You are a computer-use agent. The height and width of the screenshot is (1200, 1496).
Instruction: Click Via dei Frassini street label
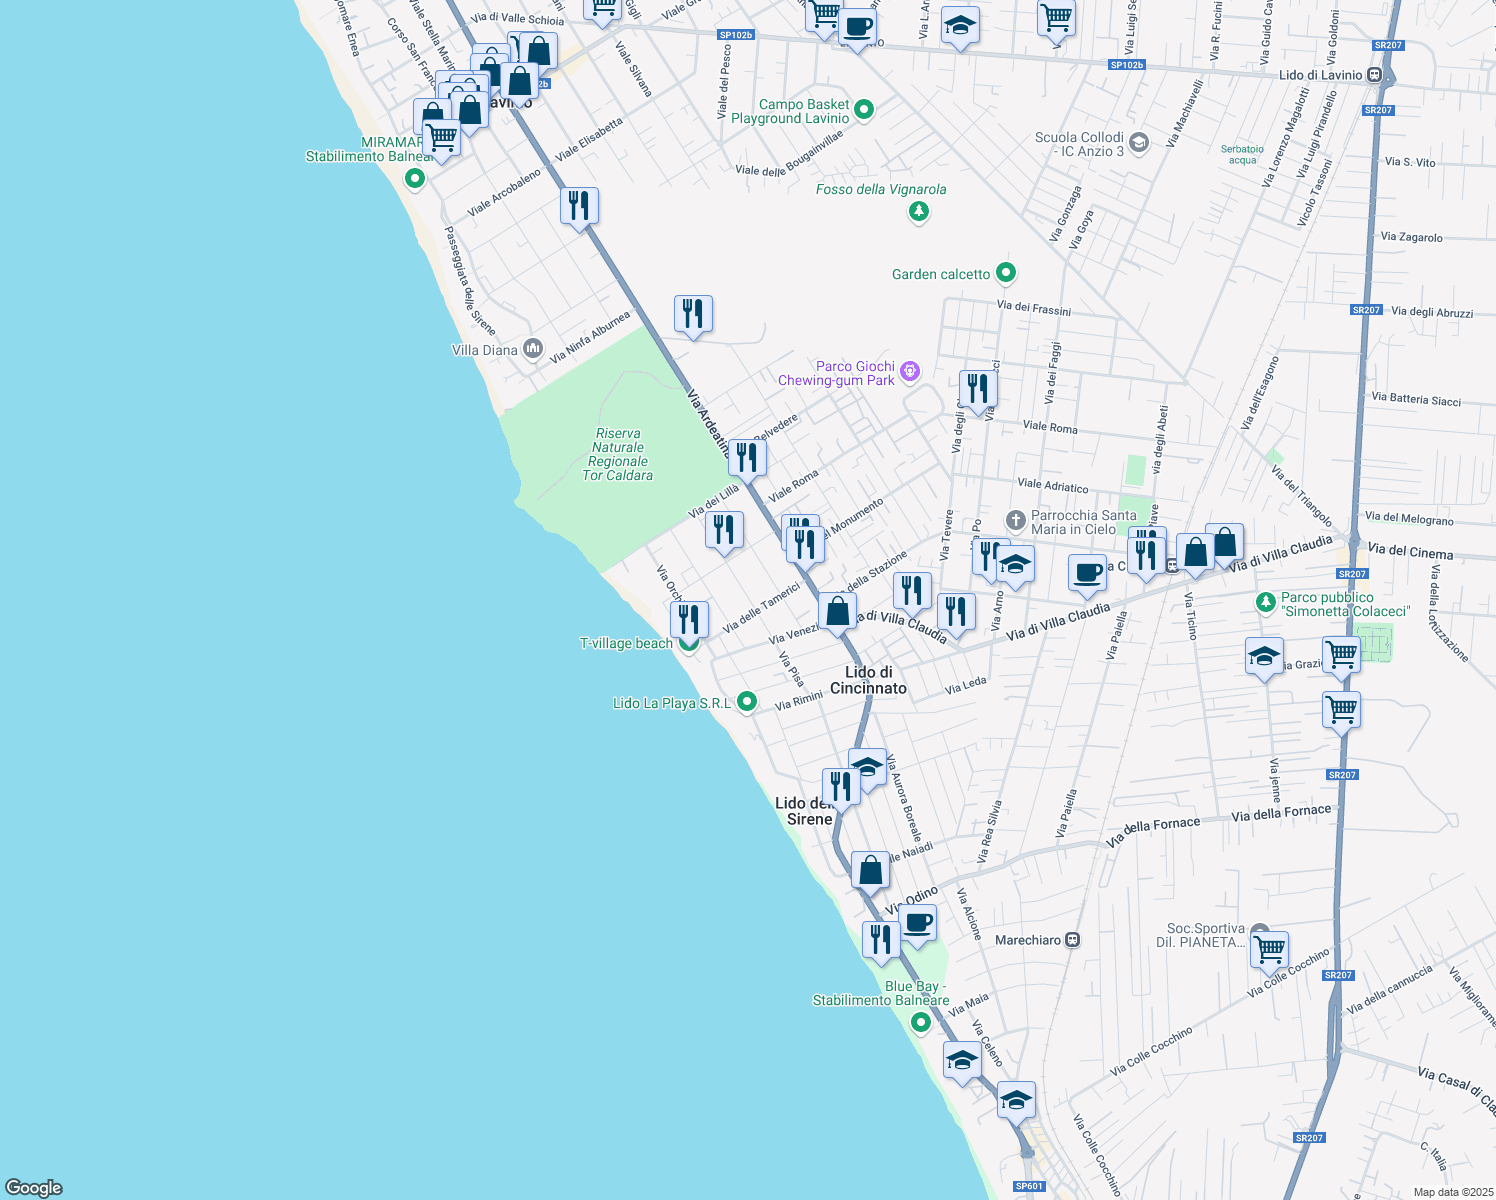(x=1034, y=308)
